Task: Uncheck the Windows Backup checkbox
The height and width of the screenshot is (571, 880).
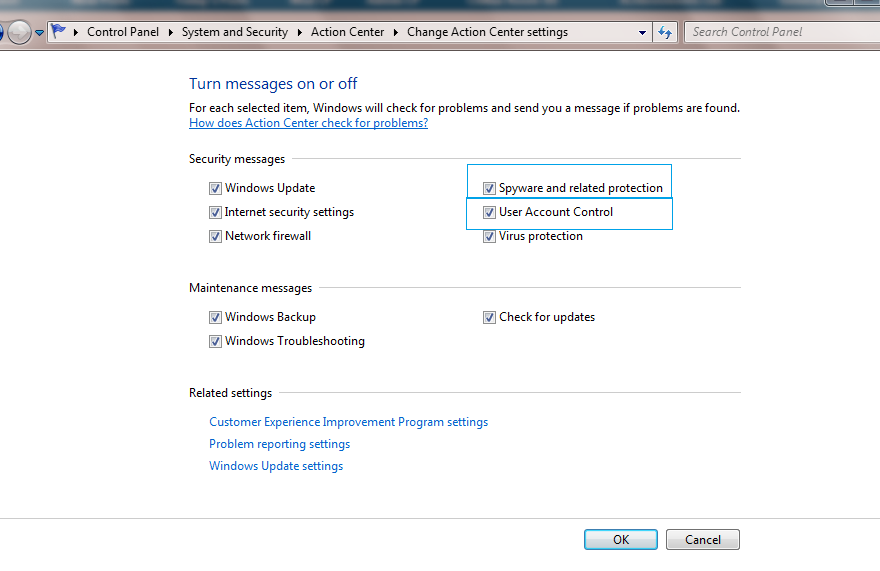Action: tap(216, 317)
